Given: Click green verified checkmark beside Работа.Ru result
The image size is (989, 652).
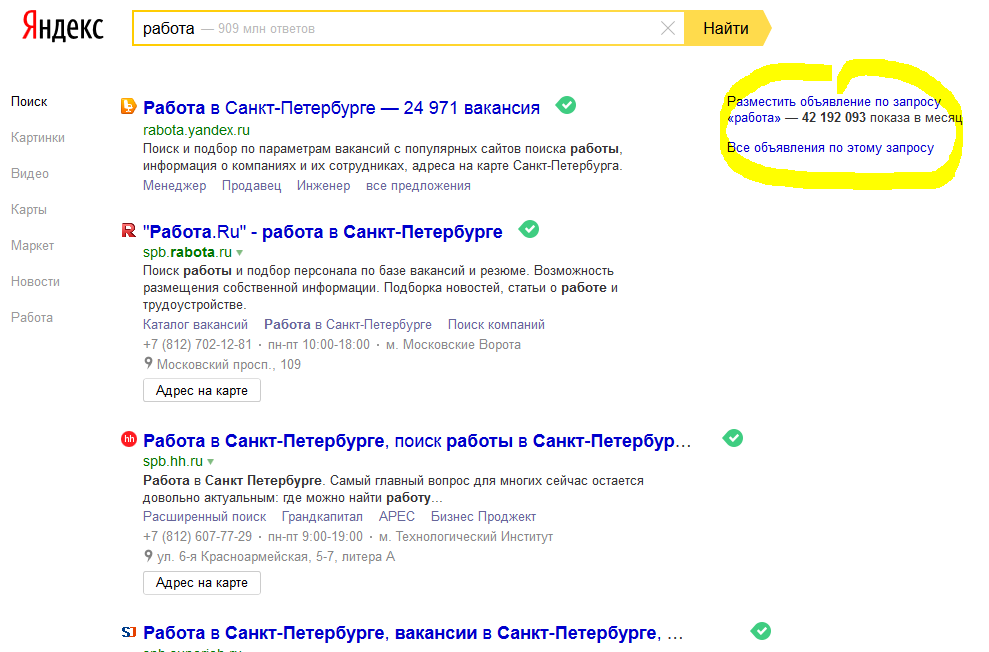Looking at the screenshot, I should (x=529, y=230).
